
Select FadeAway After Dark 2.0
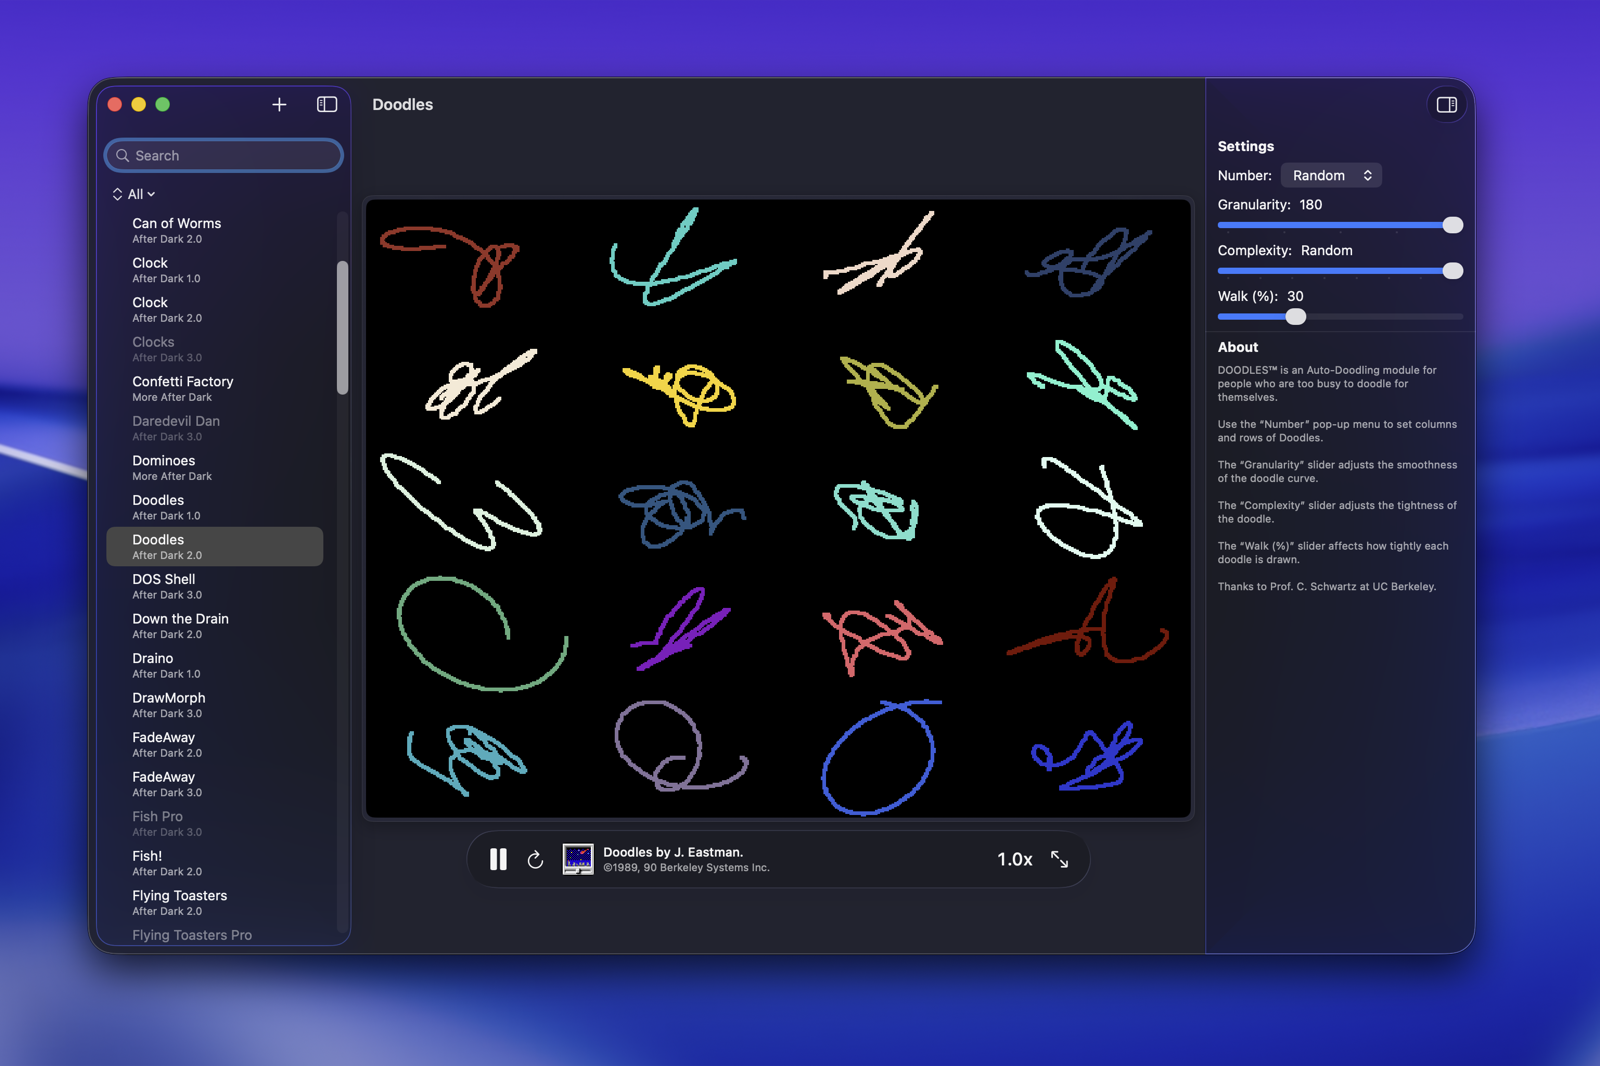click(x=215, y=744)
